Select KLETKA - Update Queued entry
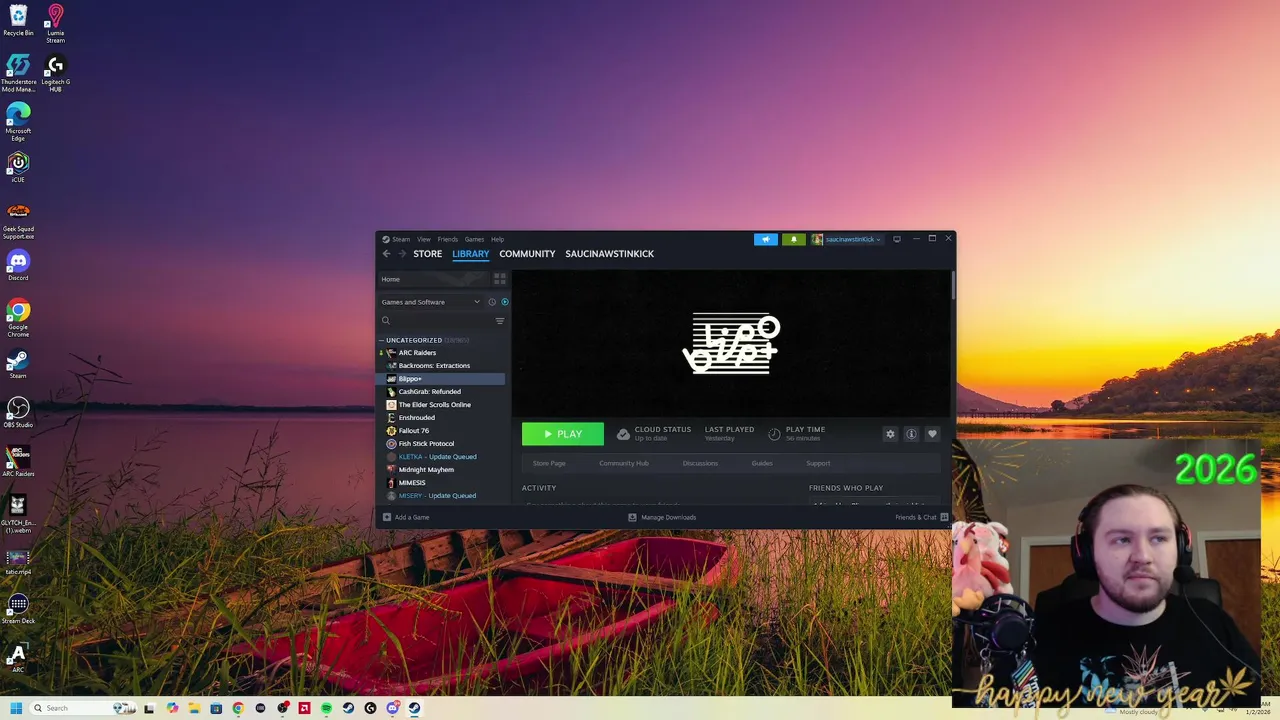1280x720 pixels. (x=440, y=457)
